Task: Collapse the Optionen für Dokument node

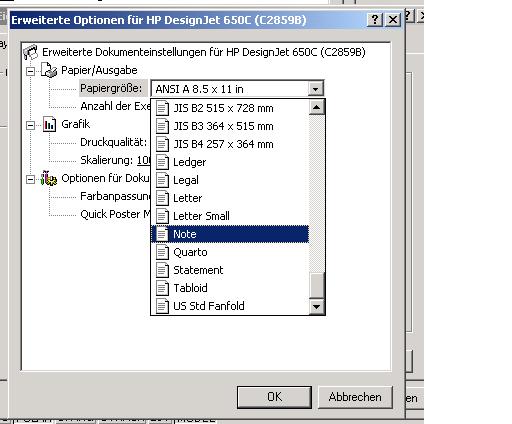Action: 30,179
